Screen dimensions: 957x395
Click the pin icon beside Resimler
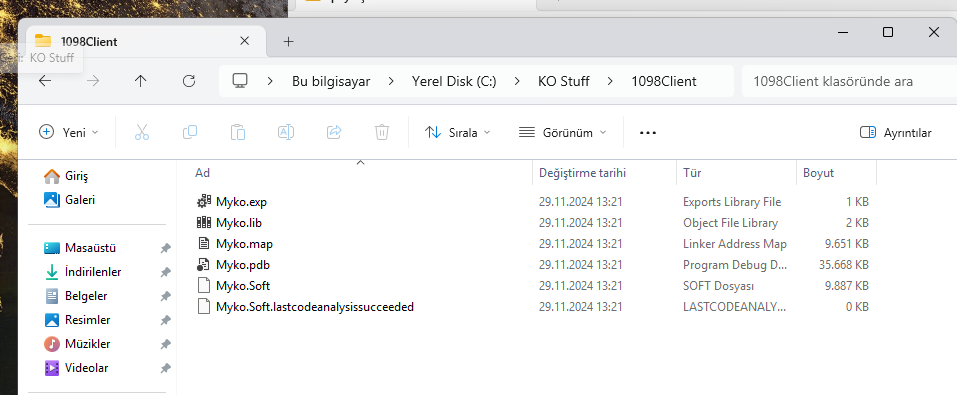click(165, 321)
